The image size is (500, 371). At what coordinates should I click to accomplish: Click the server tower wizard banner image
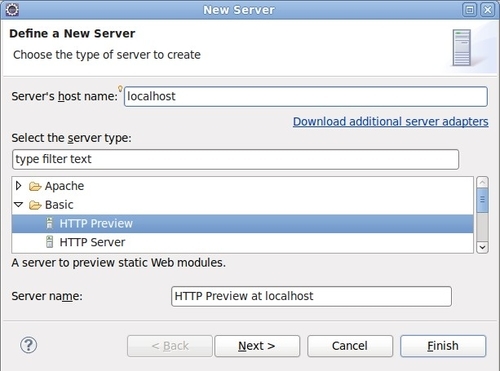[x=462, y=47]
